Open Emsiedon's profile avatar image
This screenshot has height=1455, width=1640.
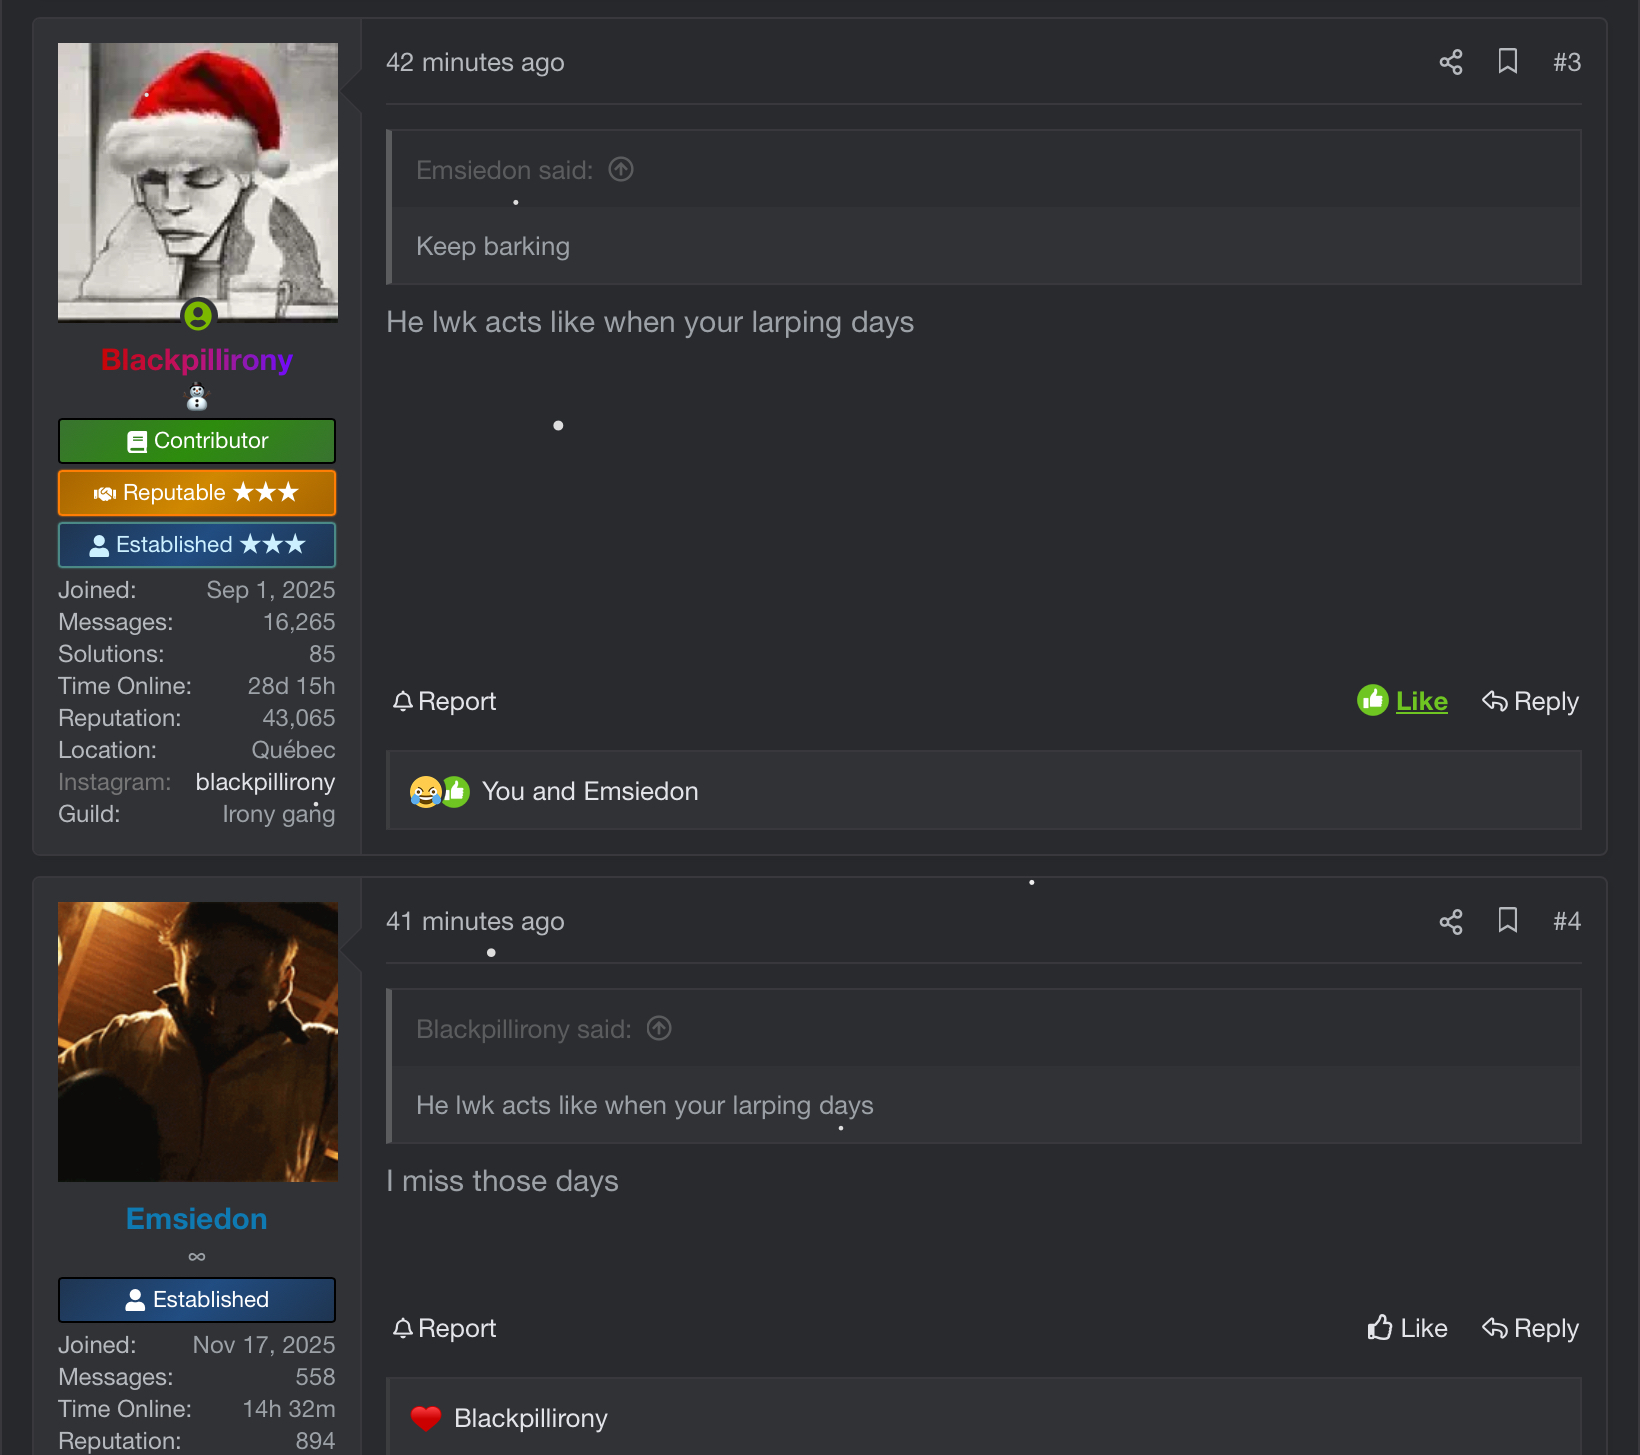point(198,1041)
